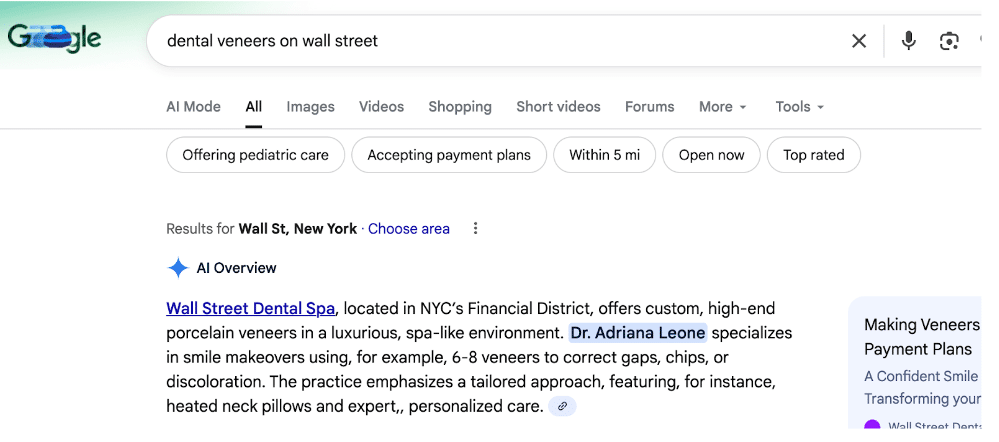Open the Videos tab
999x442 pixels.
tap(381, 107)
